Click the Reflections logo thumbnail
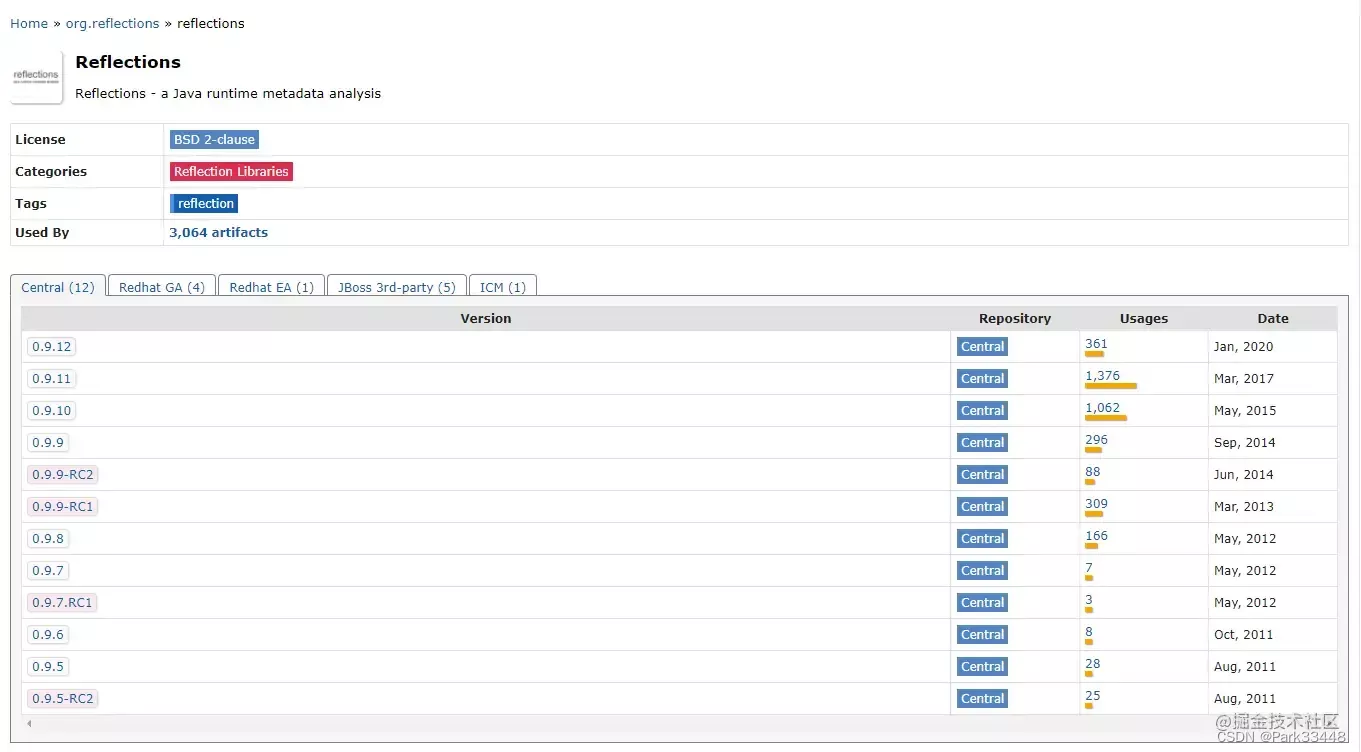 point(36,77)
